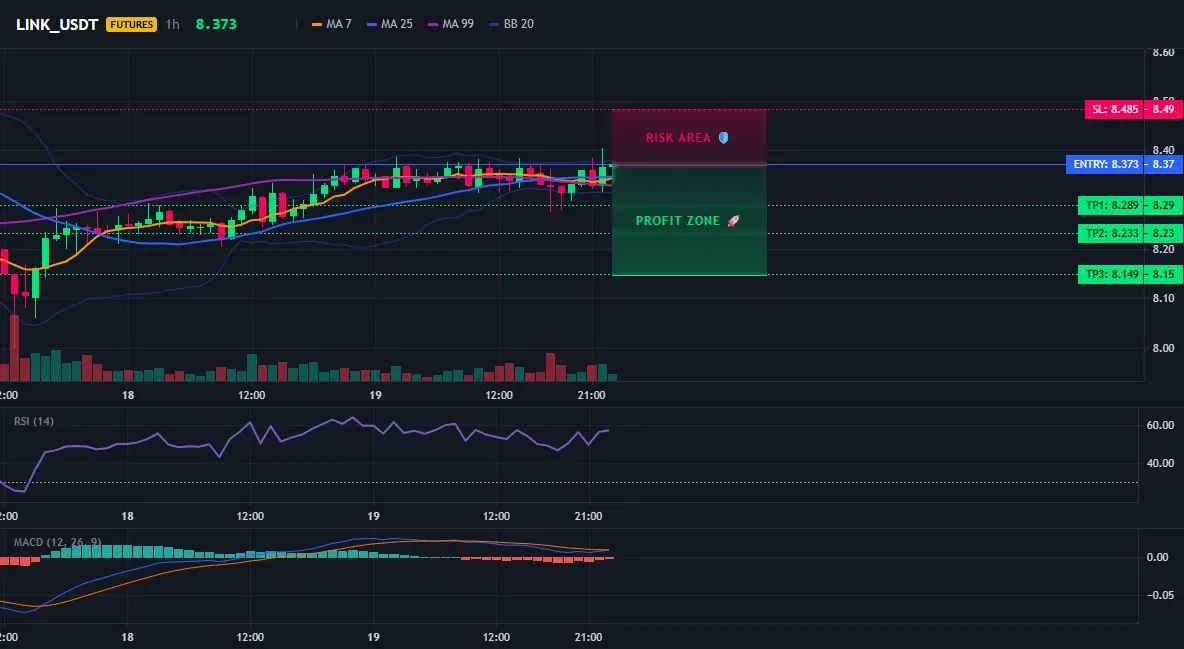
Task: Open the MACD (12, 26, 9) indicator label
Action: [x=57, y=542]
